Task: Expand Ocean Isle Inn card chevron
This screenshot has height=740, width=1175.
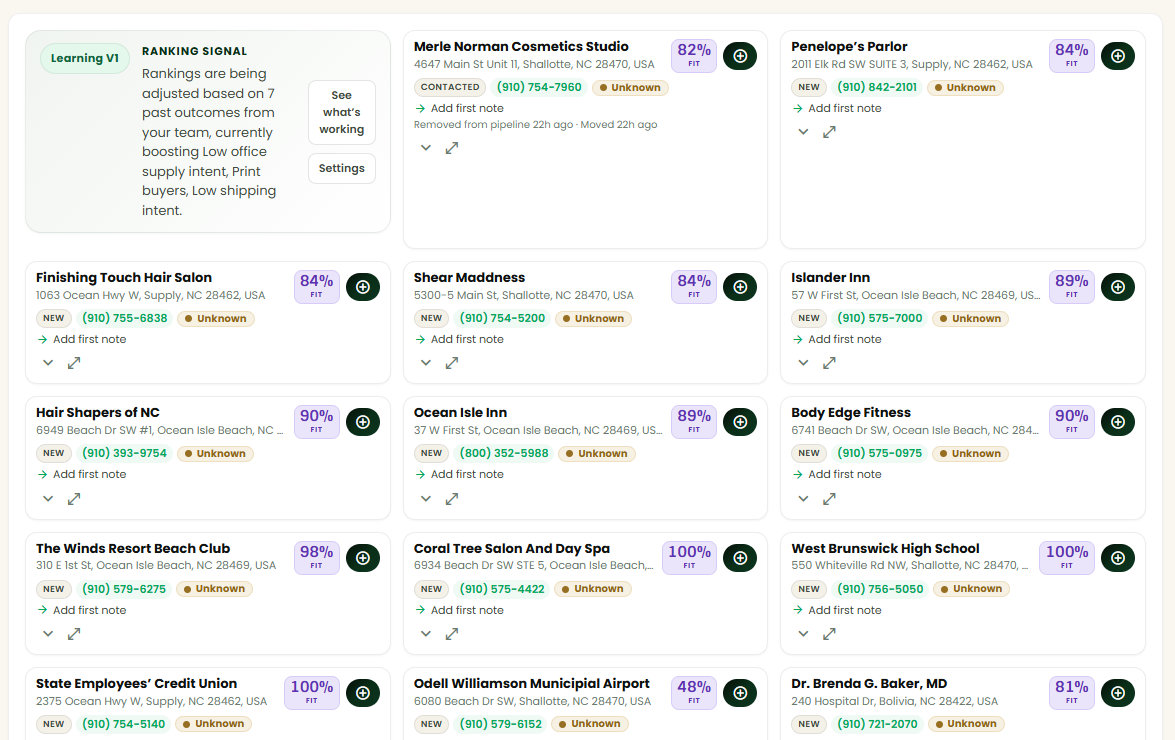Action: (x=426, y=499)
